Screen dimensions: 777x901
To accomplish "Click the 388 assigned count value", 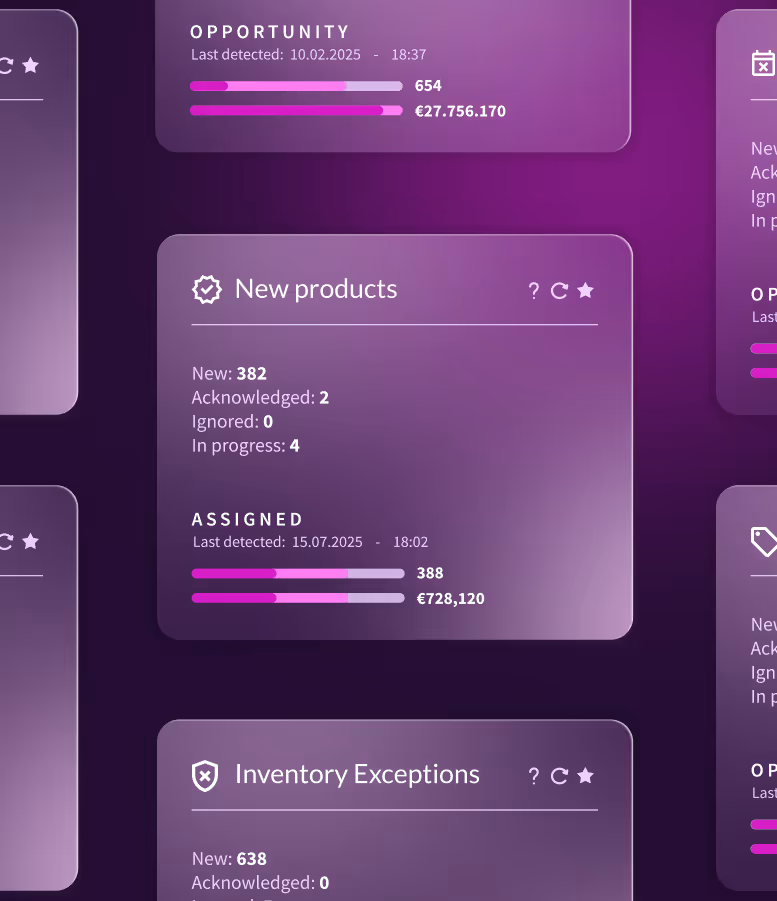I will point(430,573).
